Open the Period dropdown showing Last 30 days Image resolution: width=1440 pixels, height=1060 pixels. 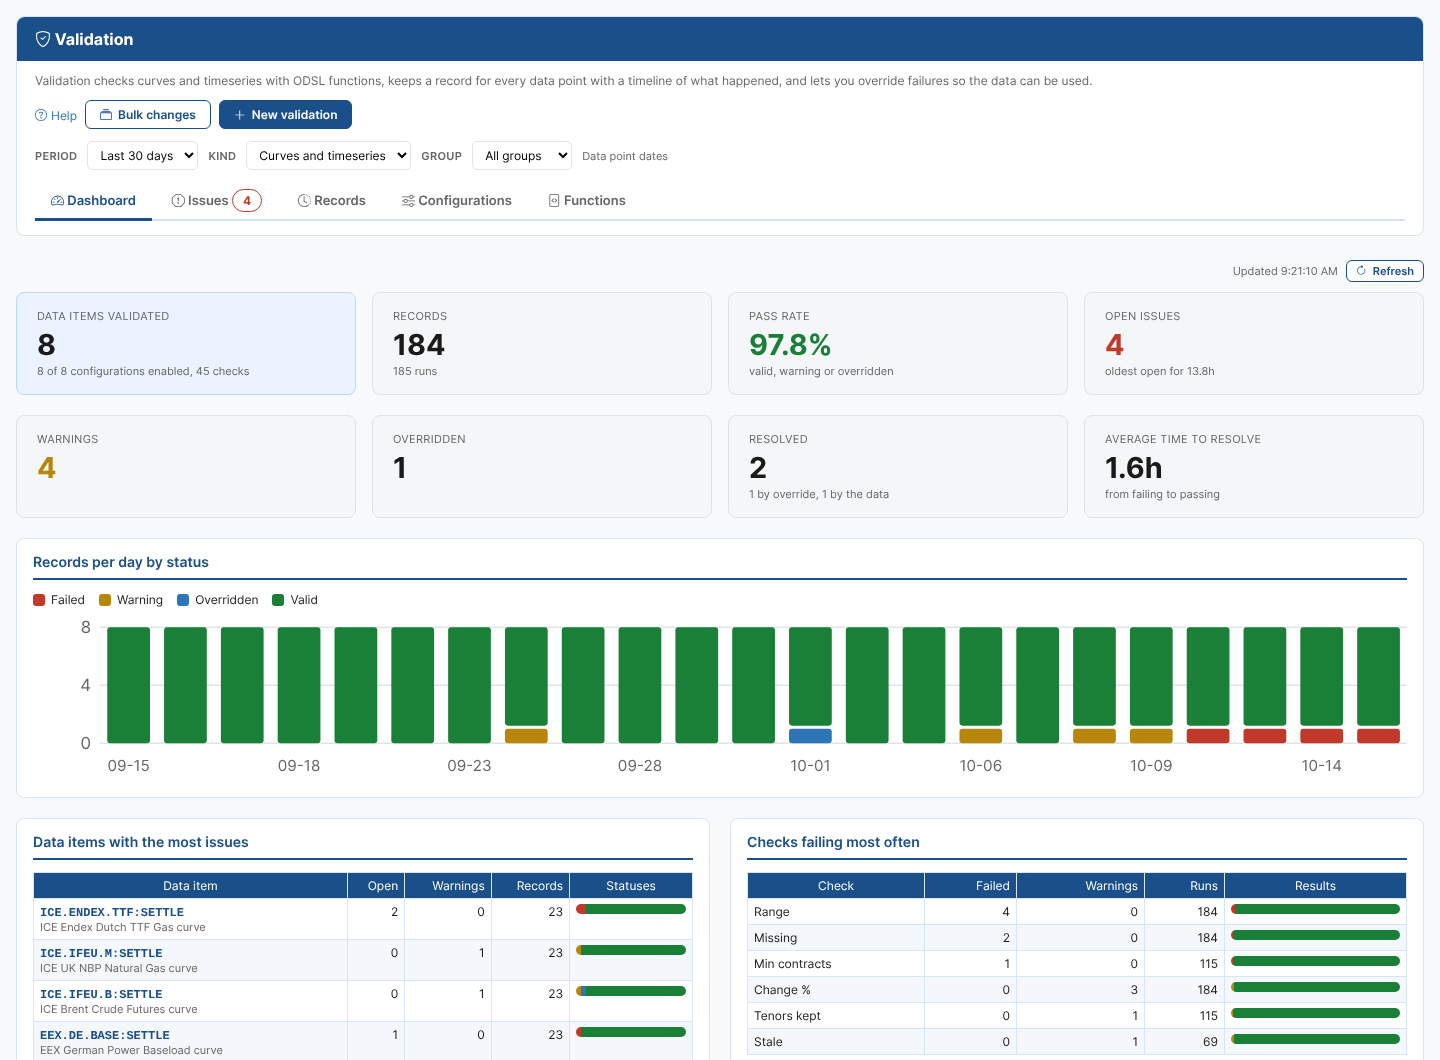point(142,155)
